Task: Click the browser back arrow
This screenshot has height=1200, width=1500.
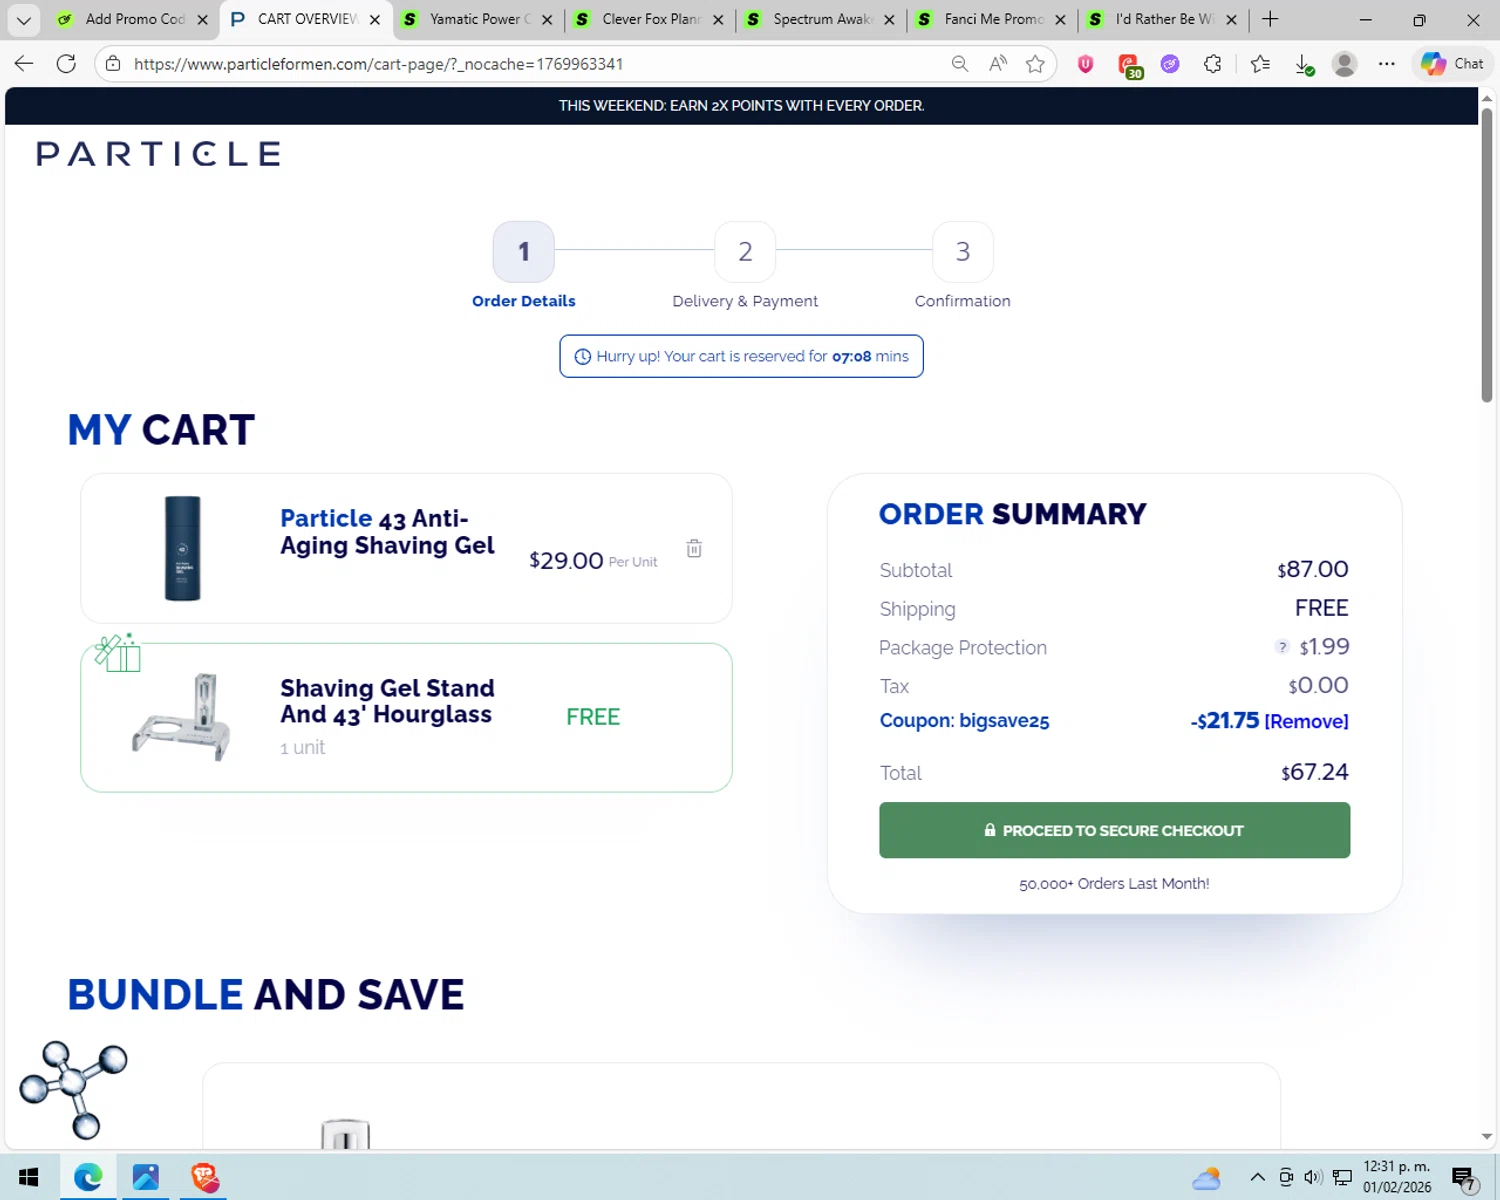Action: click(24, 64)
